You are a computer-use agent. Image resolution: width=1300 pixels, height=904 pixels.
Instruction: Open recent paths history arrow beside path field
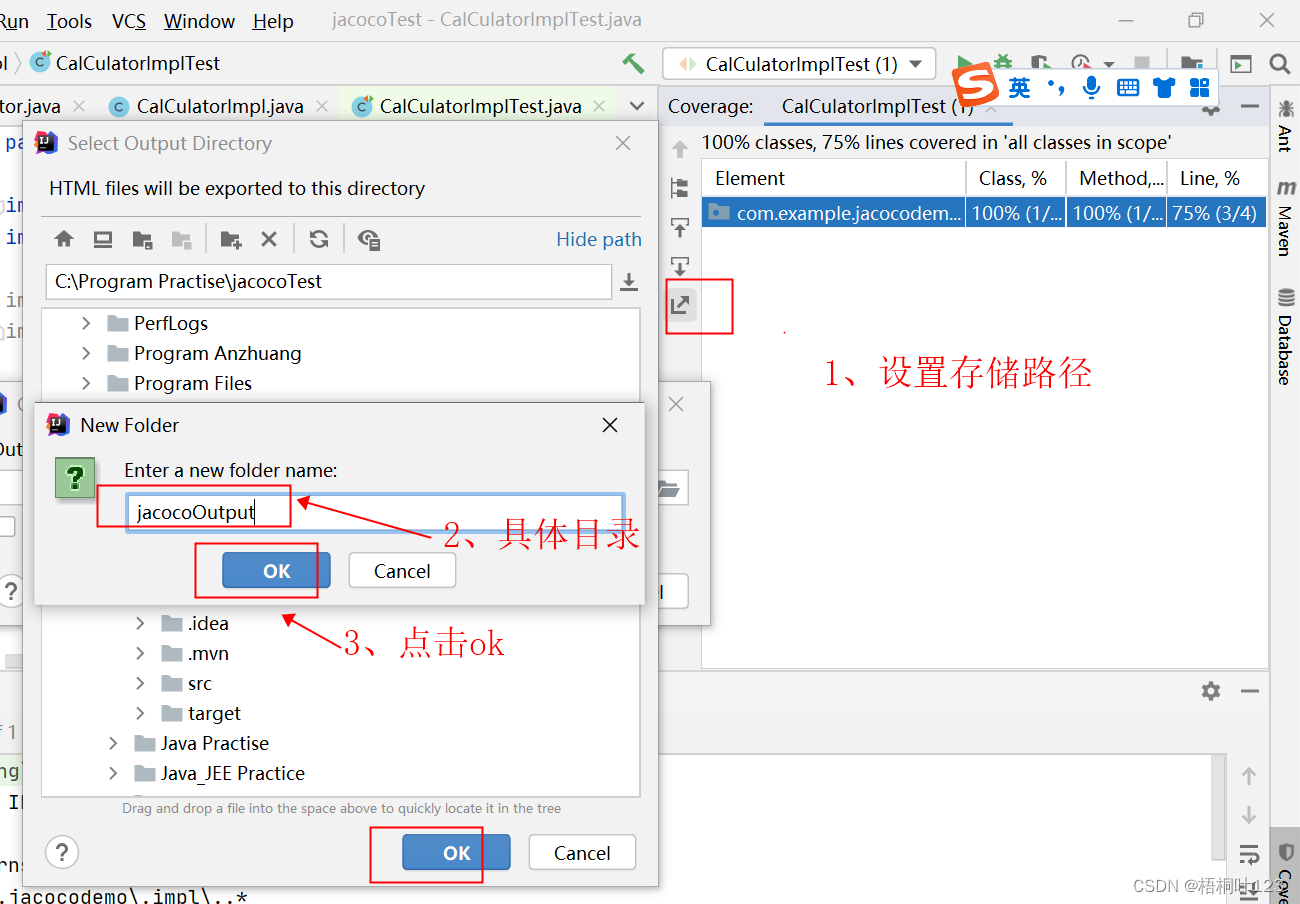click(629, 282)
